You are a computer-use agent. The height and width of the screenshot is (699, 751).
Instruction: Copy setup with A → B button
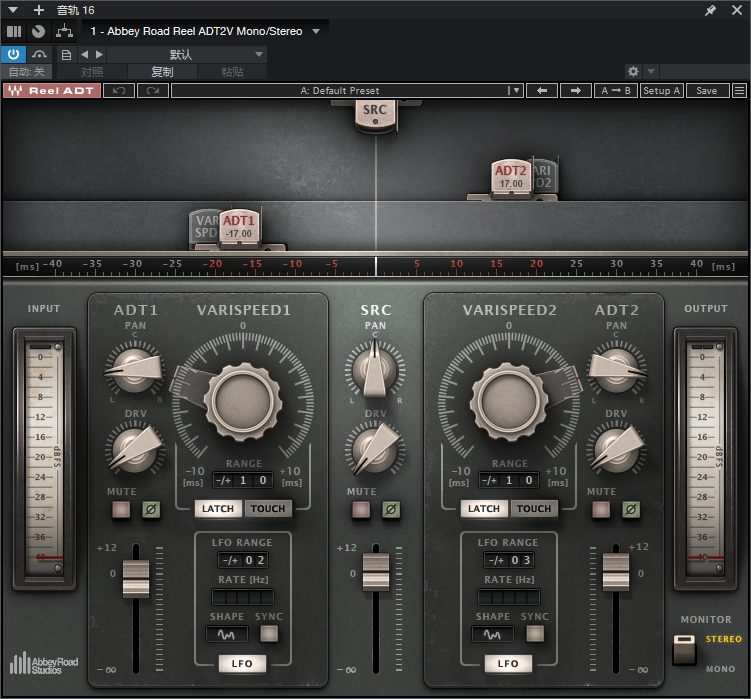click(x=616, y=91)
